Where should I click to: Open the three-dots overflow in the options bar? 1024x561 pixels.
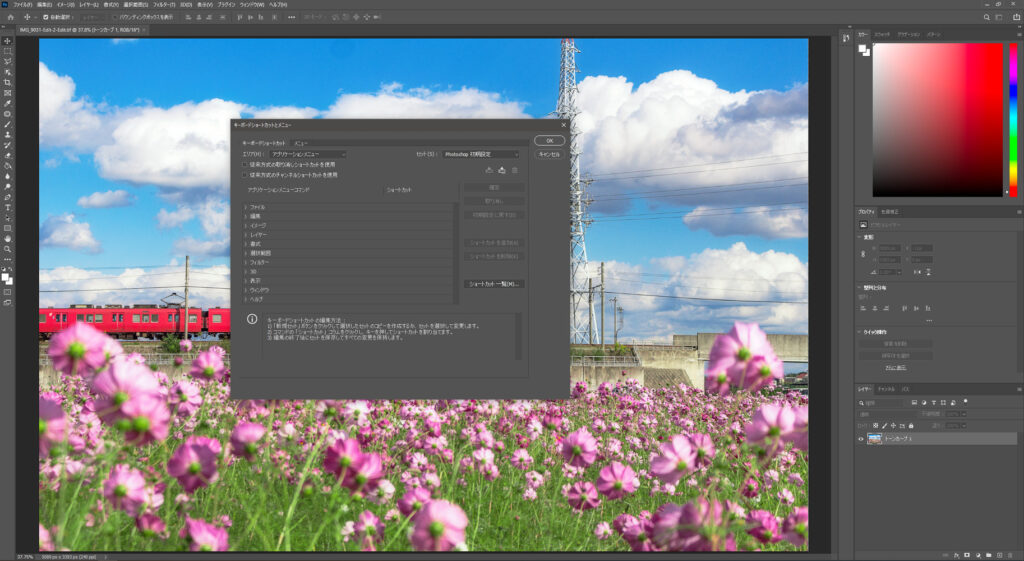point(291,17)
